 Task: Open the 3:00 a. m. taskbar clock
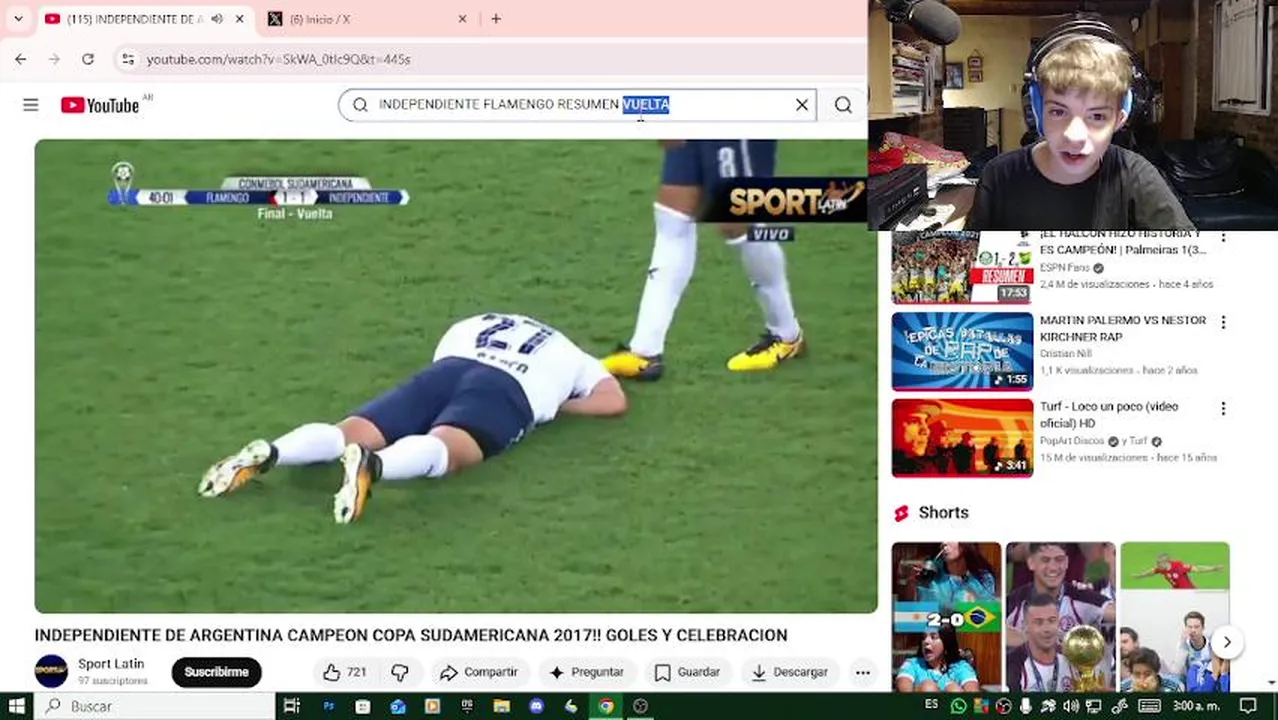1195,706
